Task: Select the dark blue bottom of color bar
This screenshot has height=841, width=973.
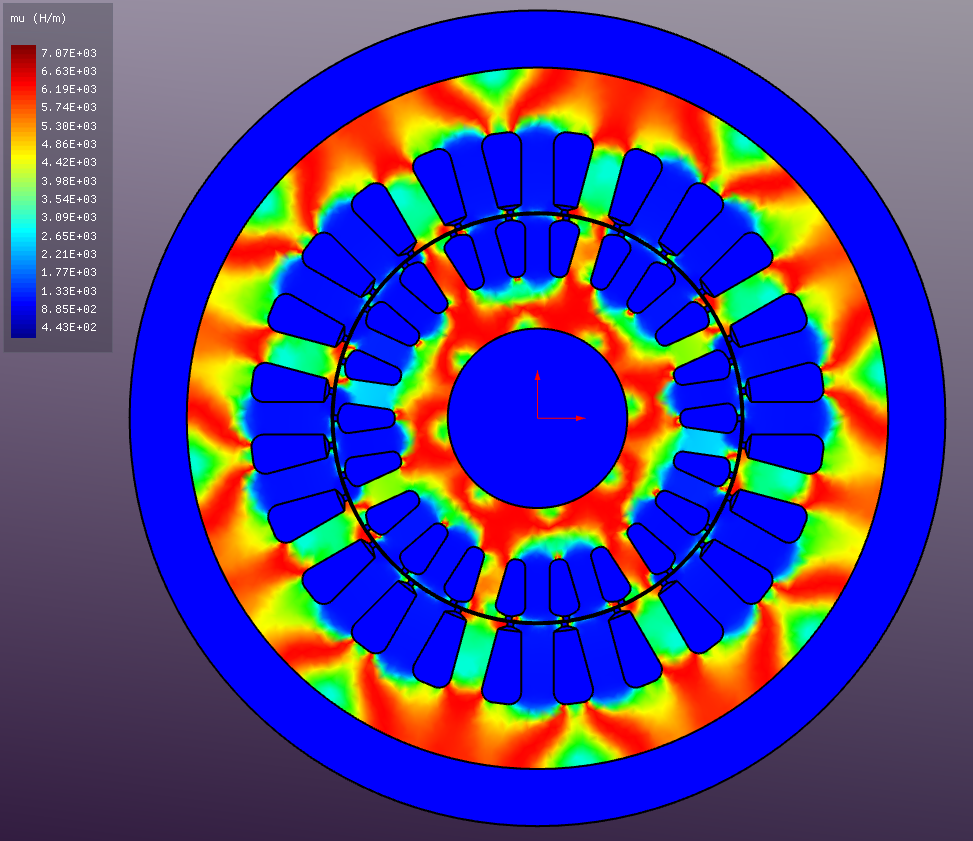Action: 23,329
